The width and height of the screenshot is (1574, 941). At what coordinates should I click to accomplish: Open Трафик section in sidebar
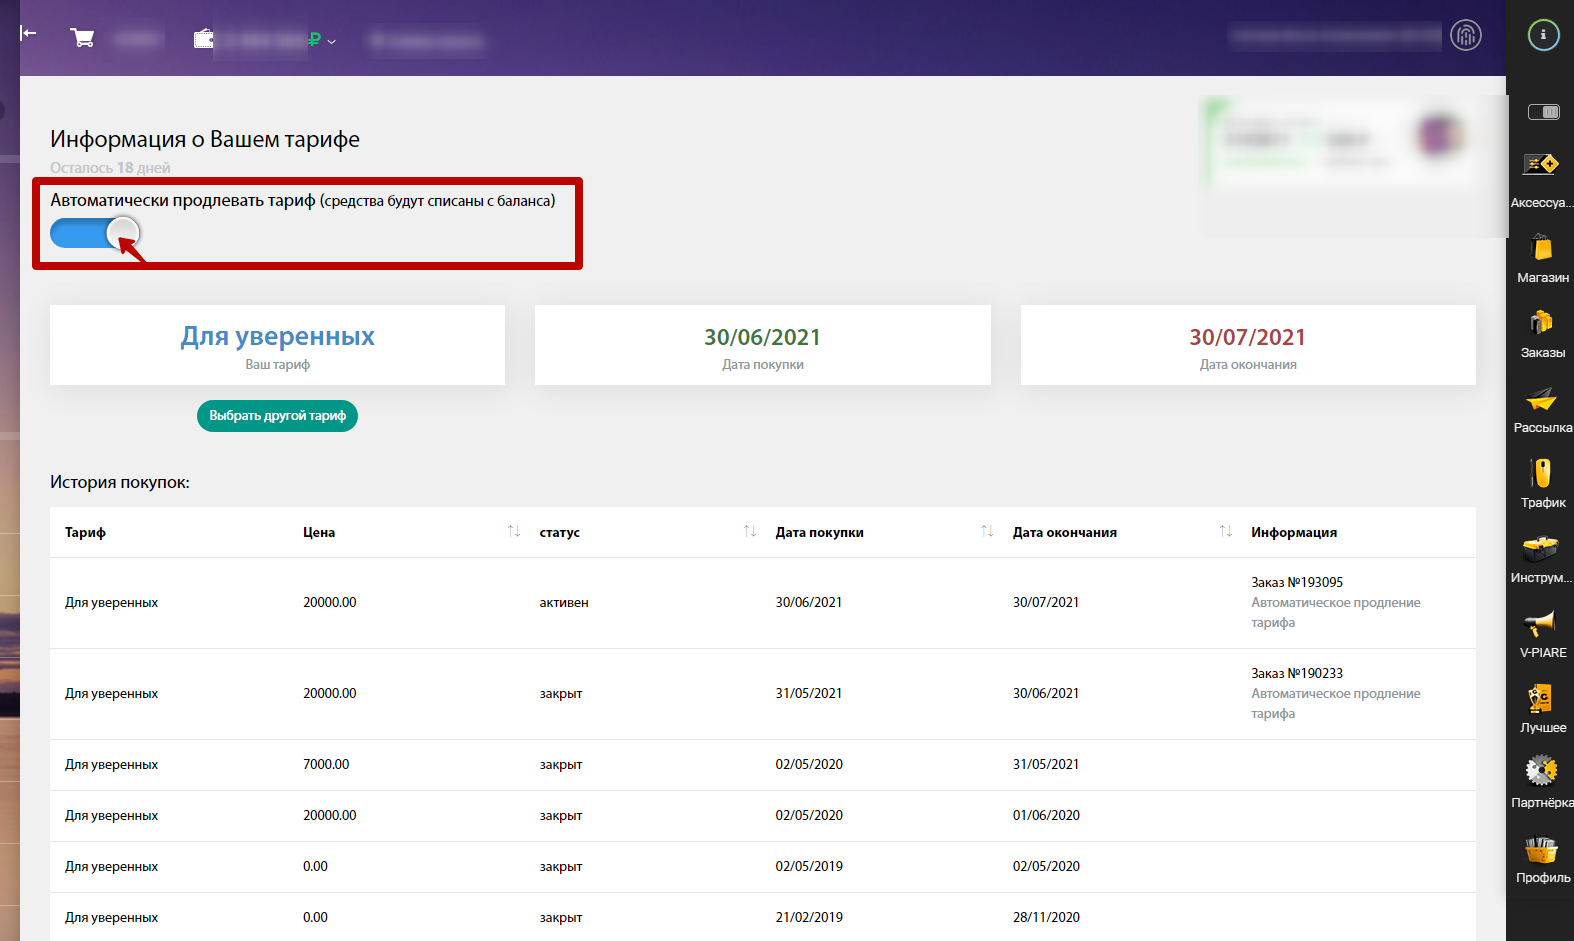pyautogui.click(x=1542, y=483)
